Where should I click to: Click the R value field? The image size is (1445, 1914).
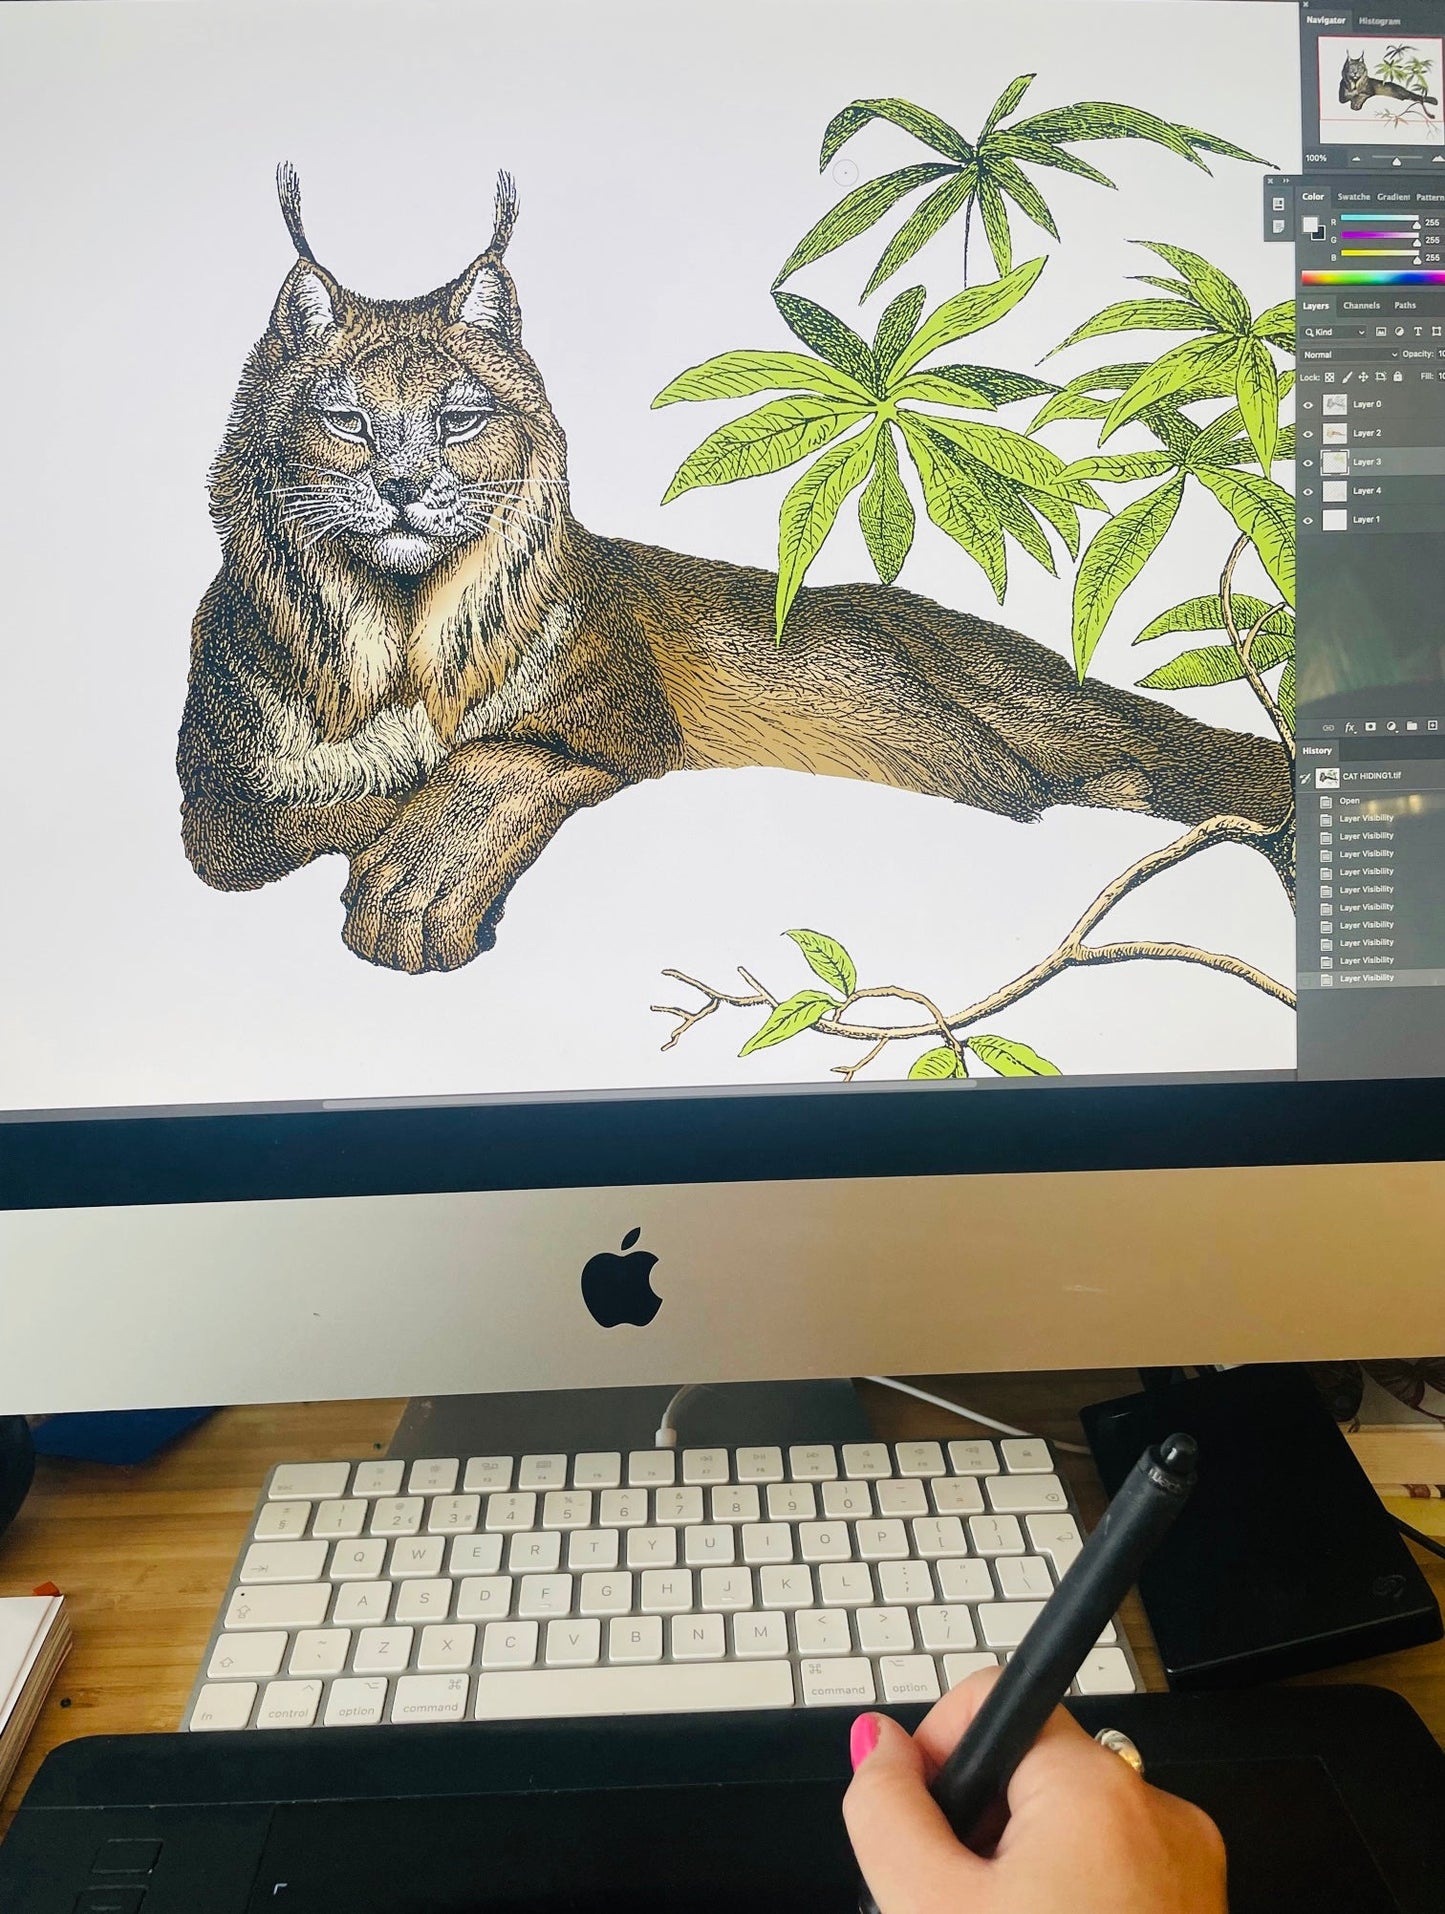[x=1433, y=222]
